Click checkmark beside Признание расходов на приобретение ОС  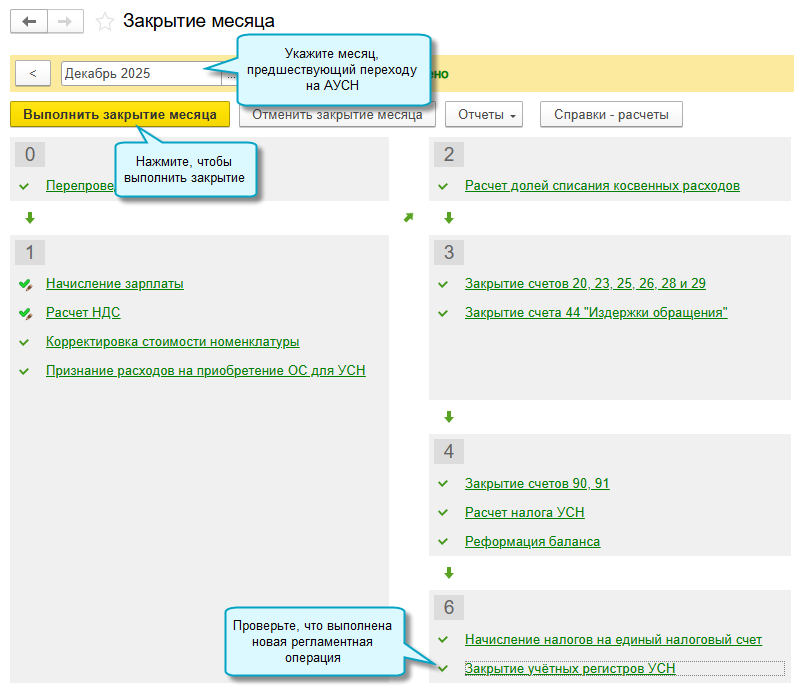24,371
